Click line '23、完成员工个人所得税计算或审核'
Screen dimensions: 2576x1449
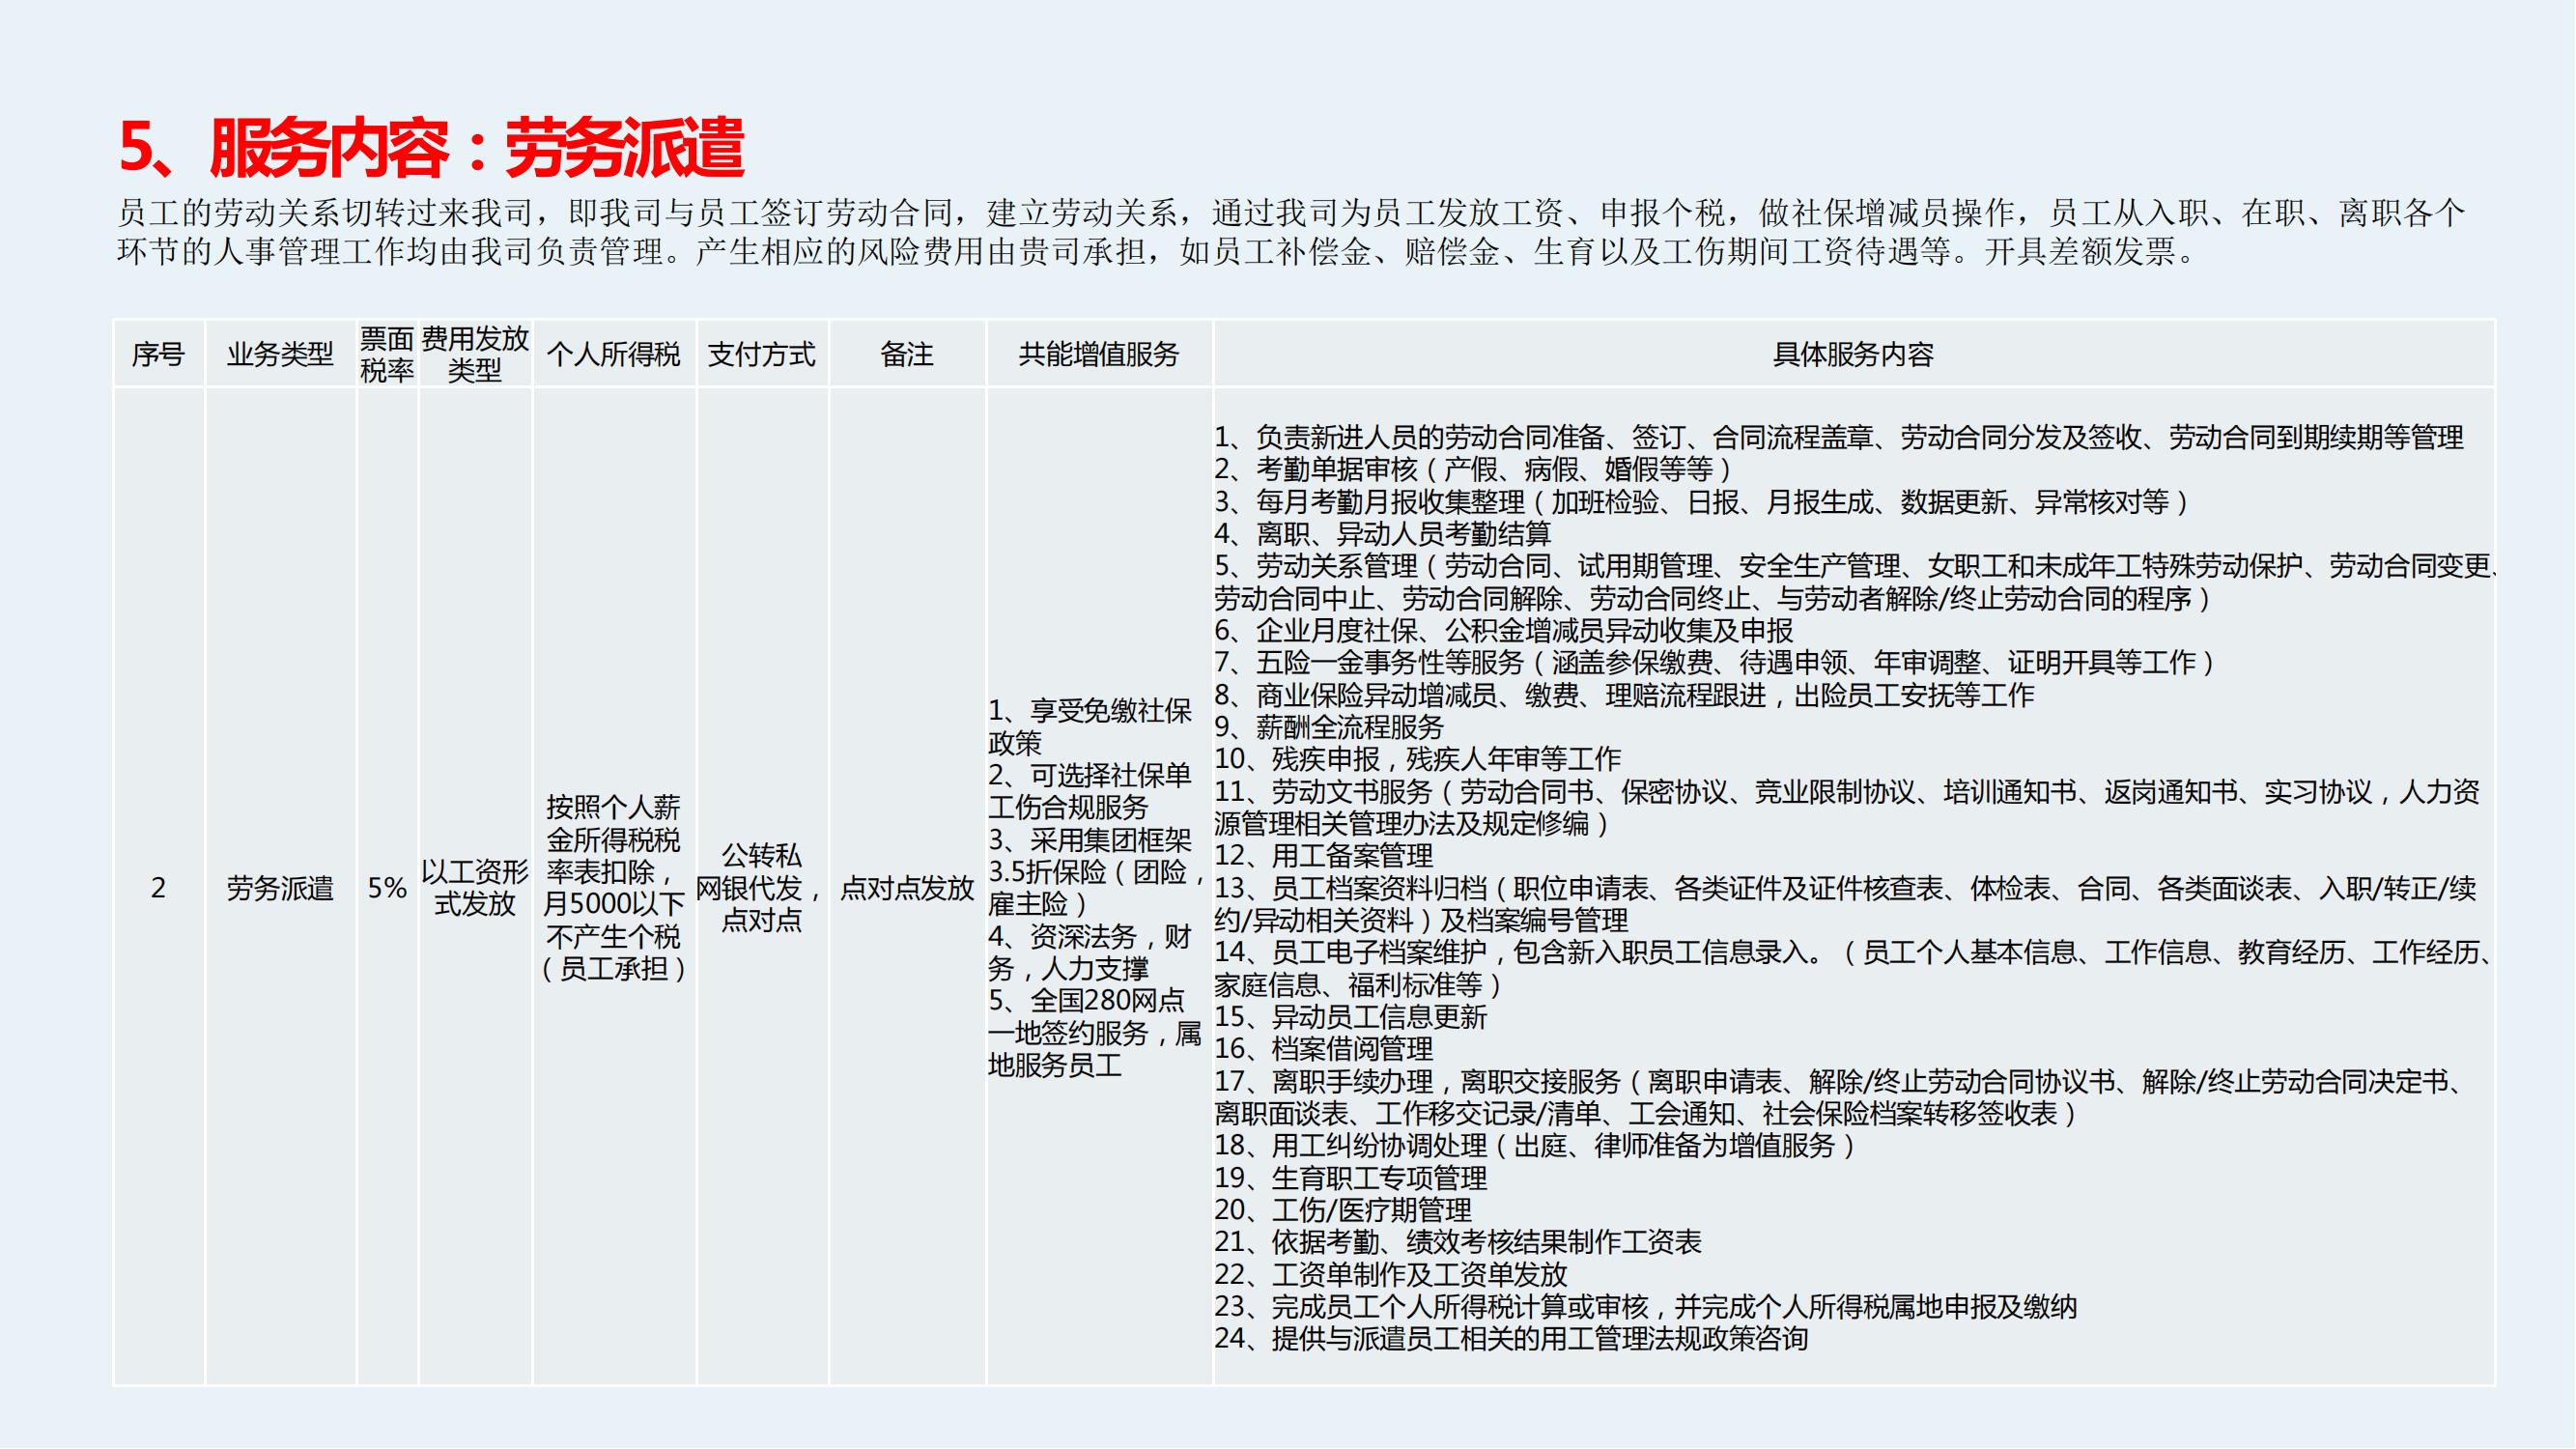click(1646, 1306)
